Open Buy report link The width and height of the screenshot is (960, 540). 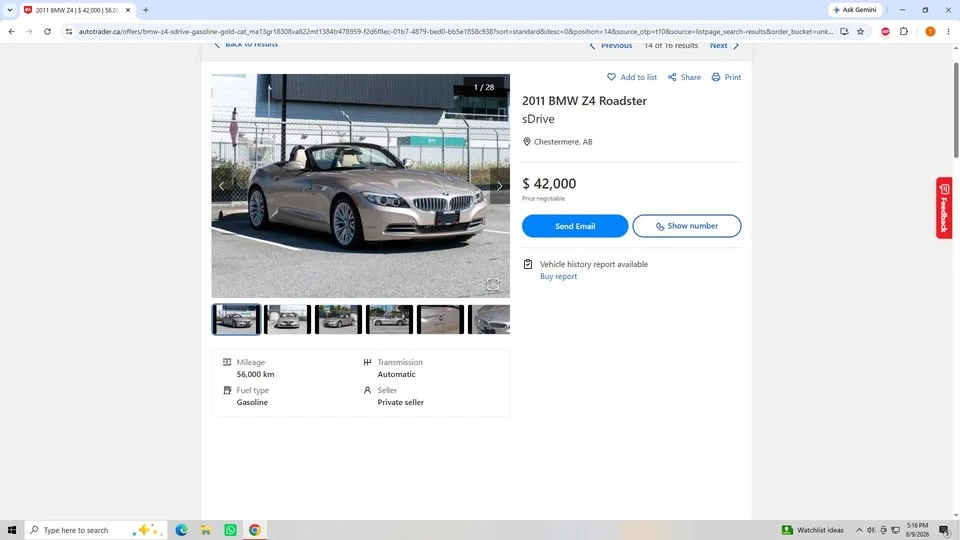tap(558, 276)
